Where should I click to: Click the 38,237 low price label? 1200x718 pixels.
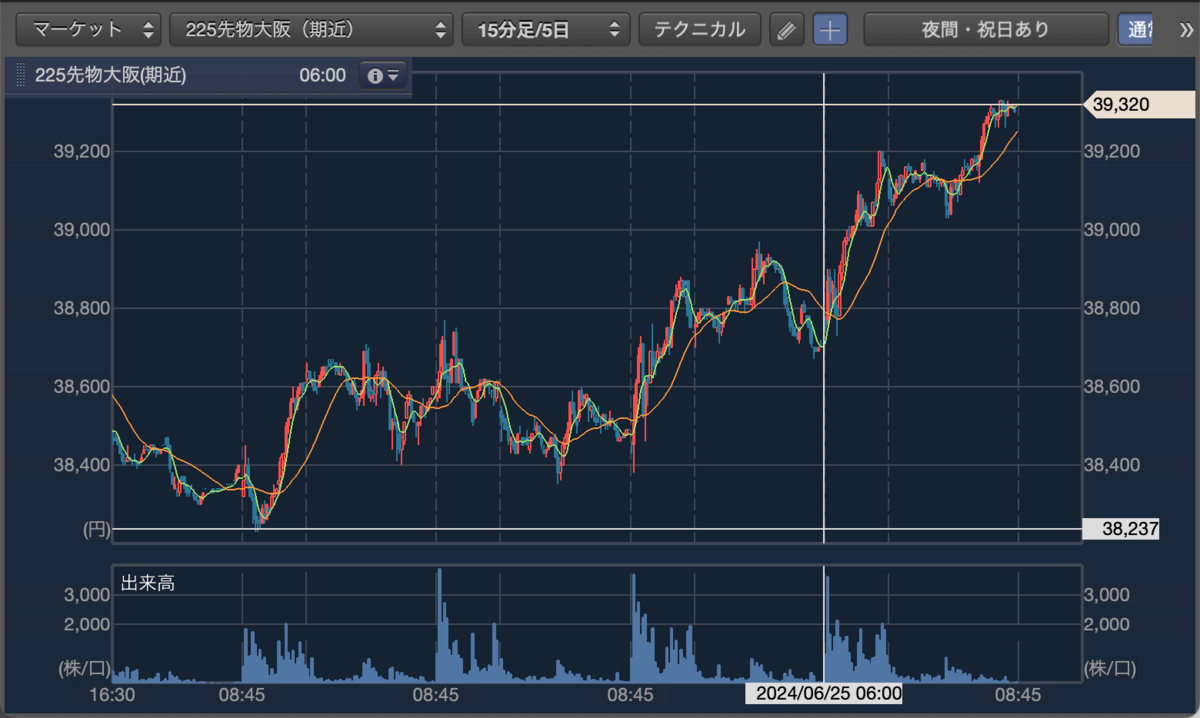(1122, 529)
